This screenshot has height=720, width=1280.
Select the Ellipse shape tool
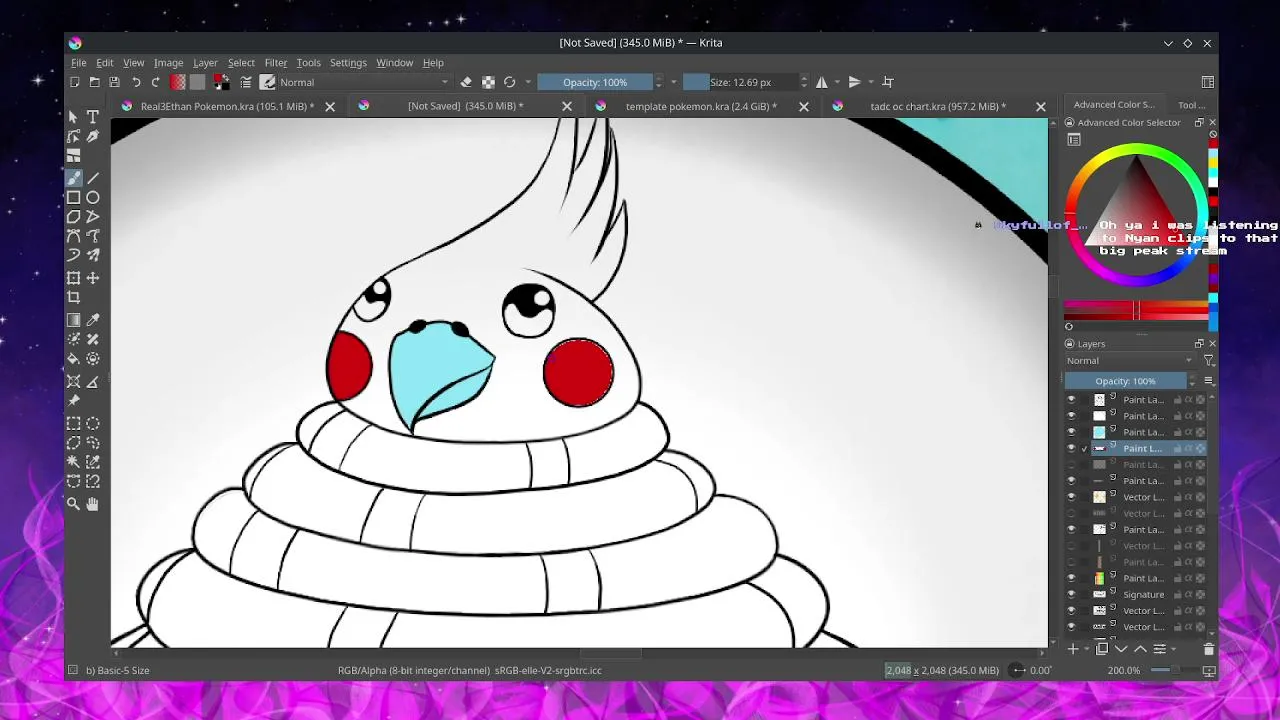(93, 198)
